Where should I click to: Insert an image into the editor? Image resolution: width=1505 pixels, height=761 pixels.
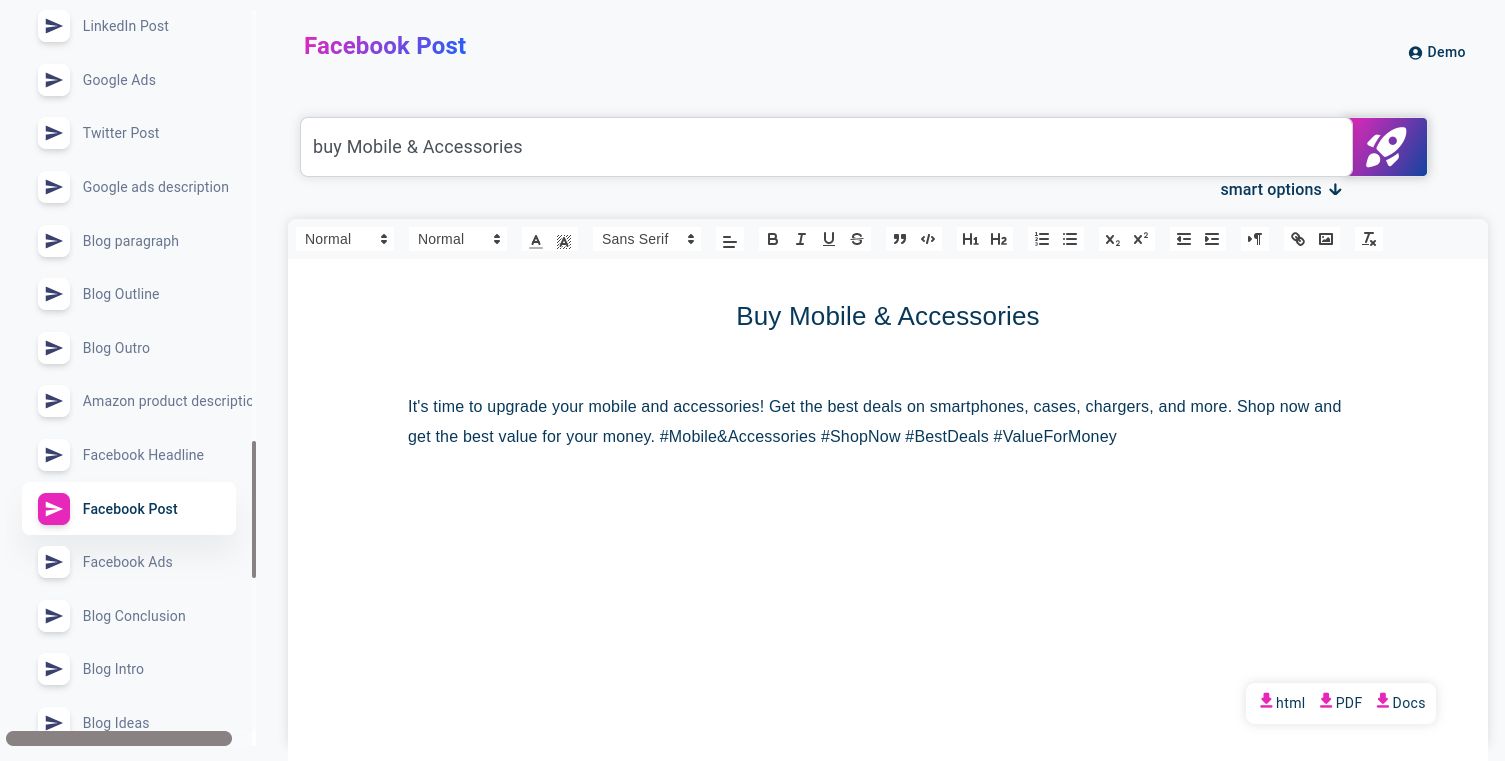tap(1326, 239)
